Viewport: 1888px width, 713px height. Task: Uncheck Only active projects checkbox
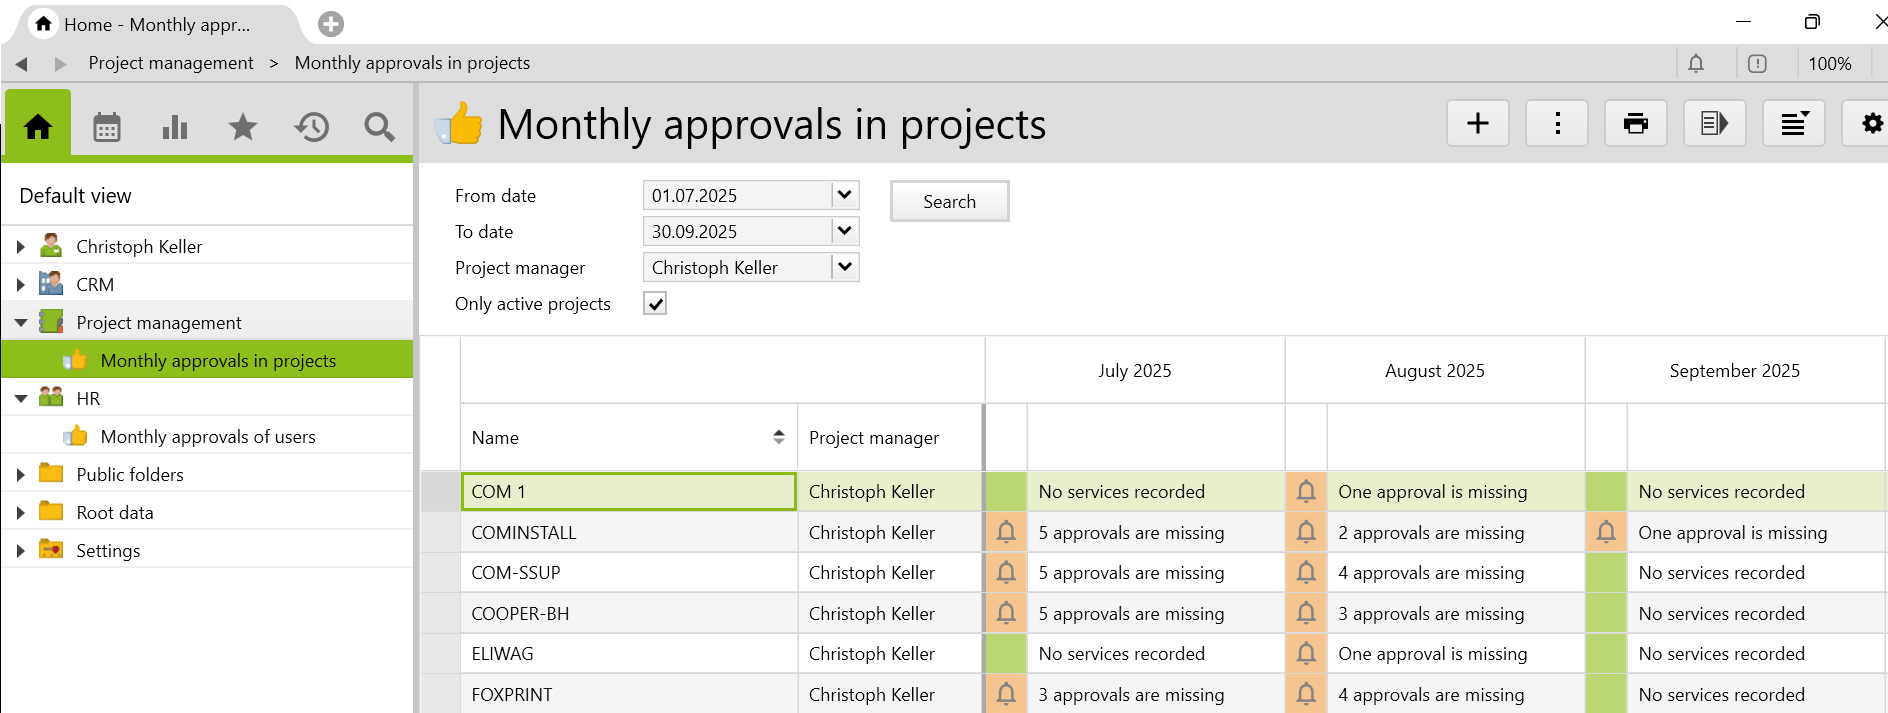(x=655, y=304)
